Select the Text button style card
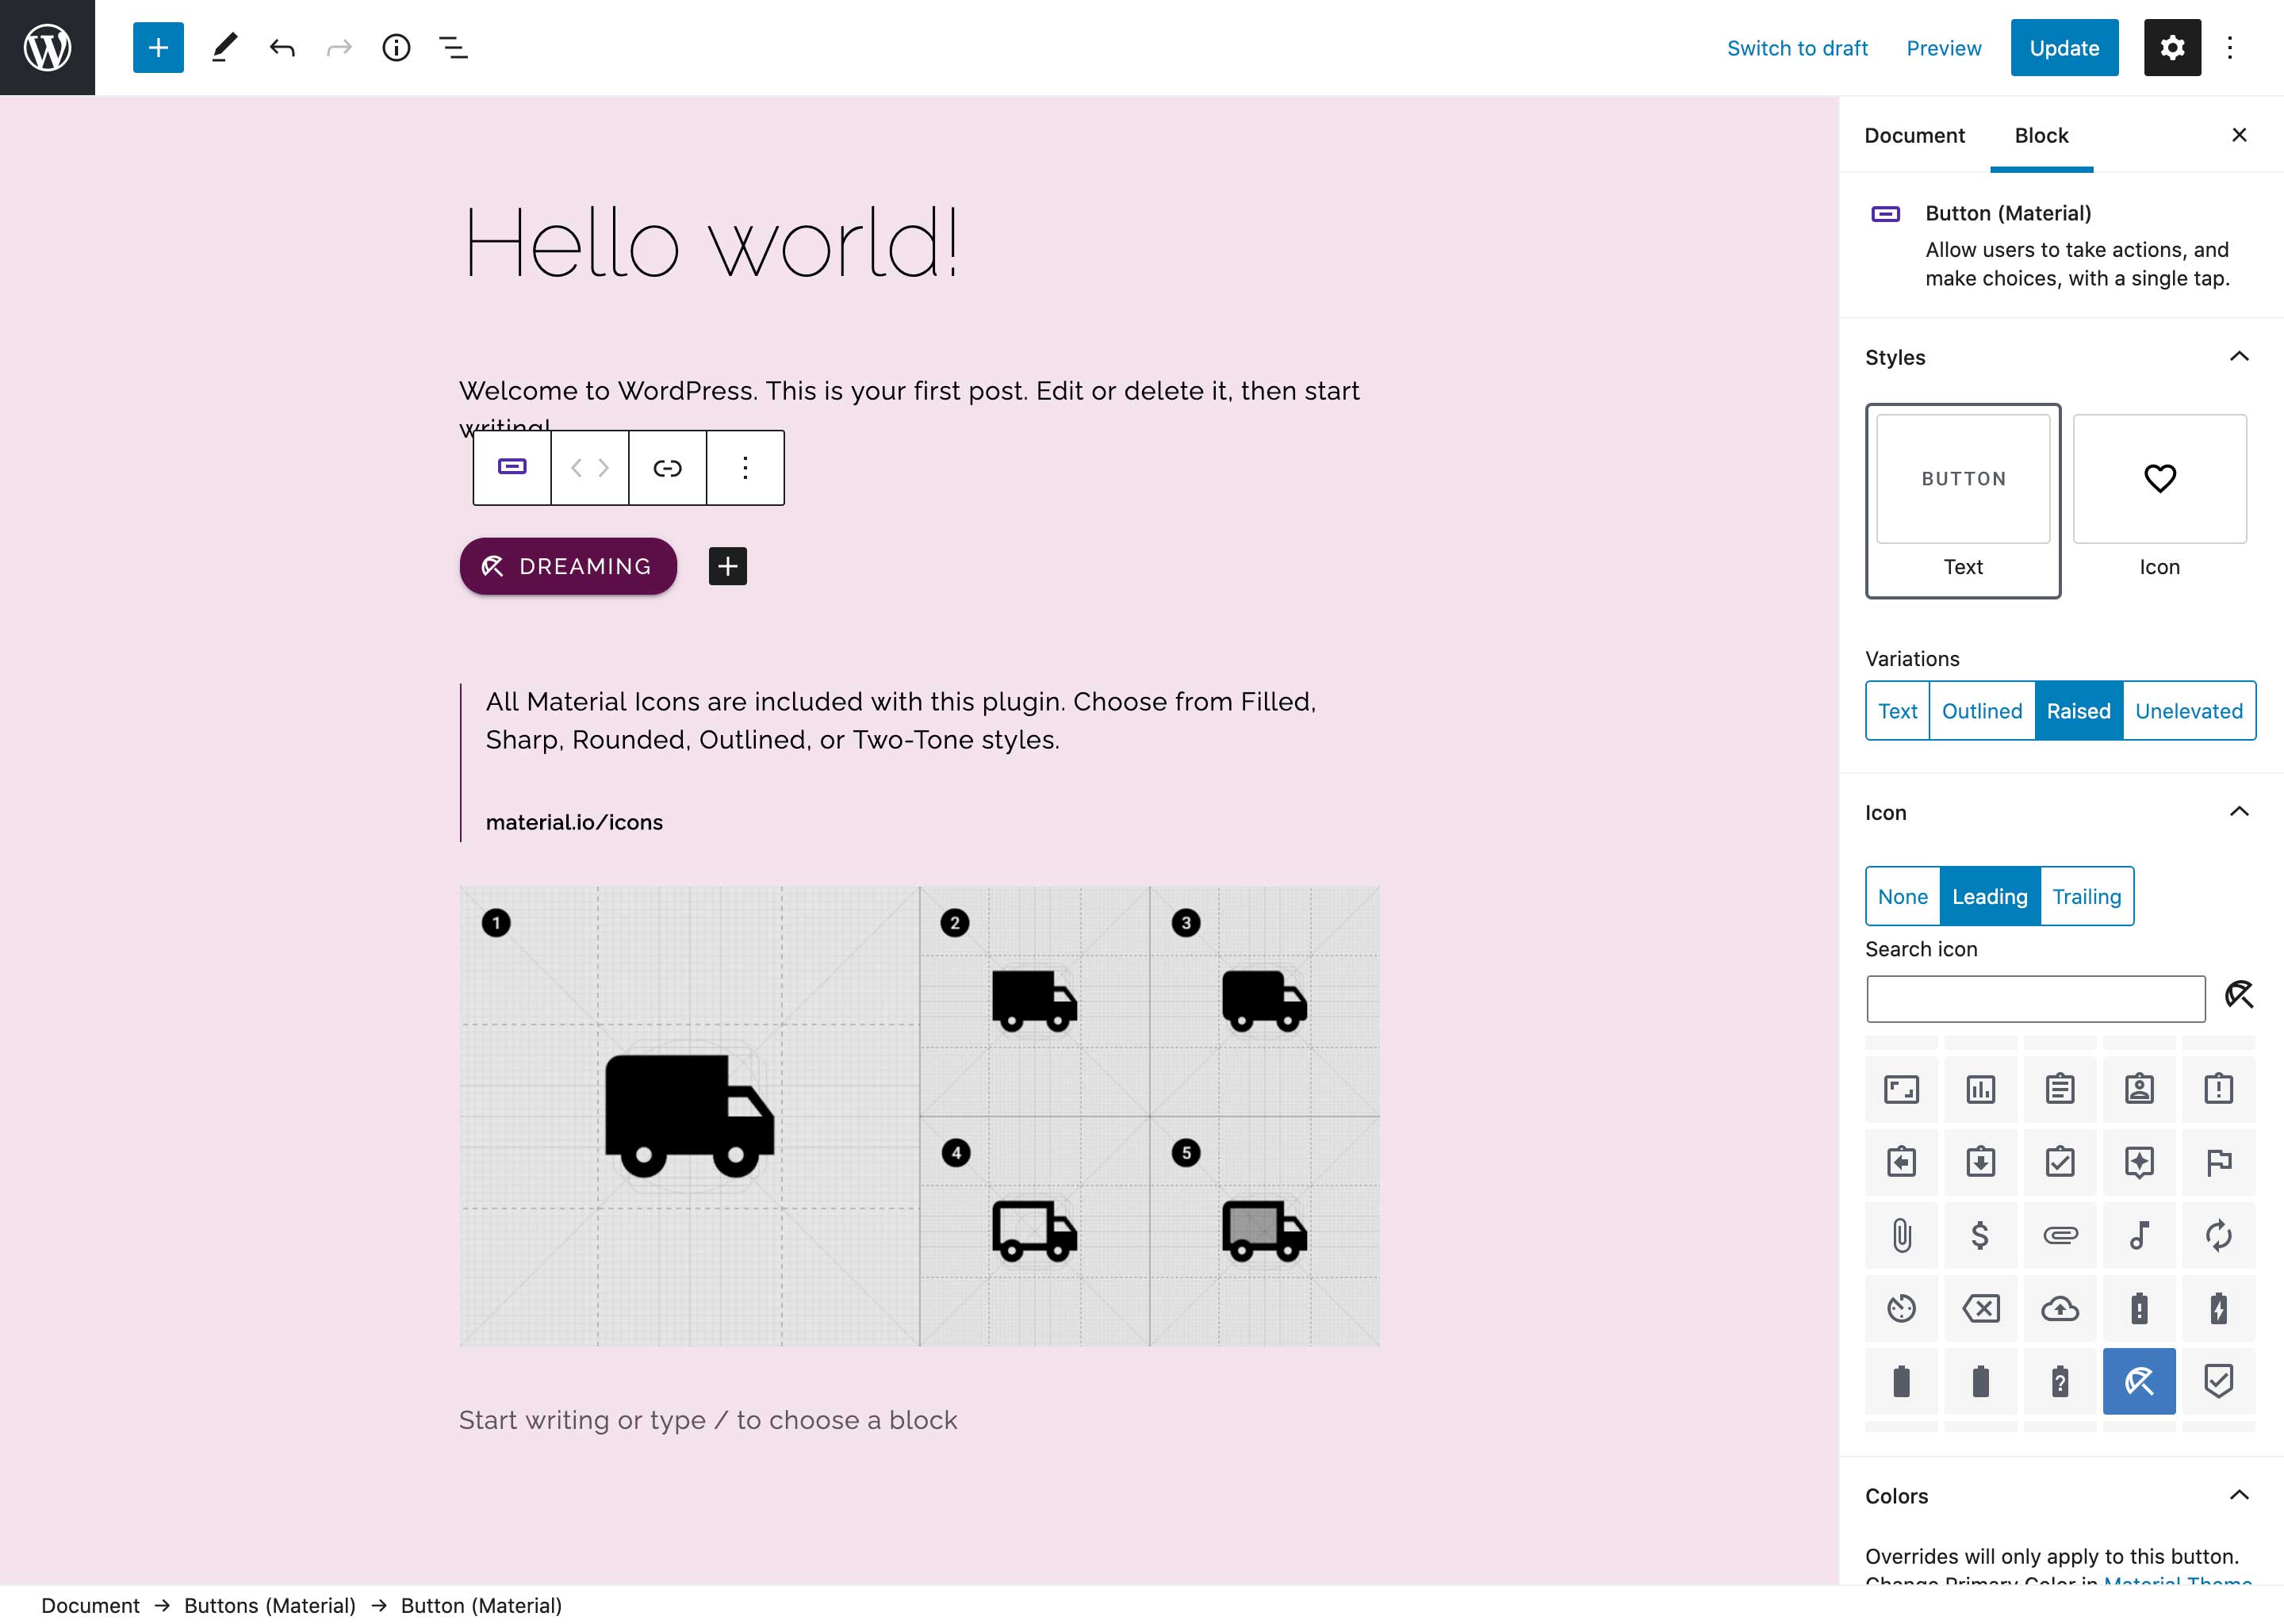2284x1624 pixels. (1962, 501)
